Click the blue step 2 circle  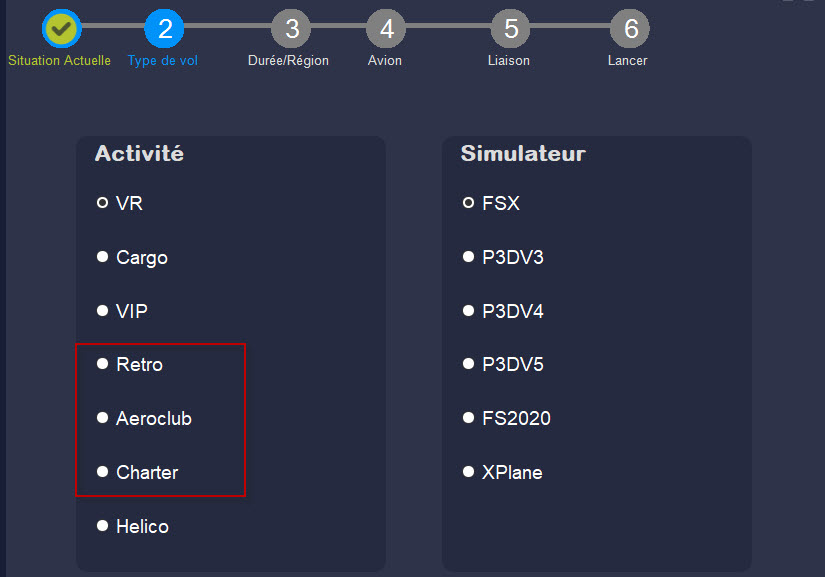click(x=165, y=28)
